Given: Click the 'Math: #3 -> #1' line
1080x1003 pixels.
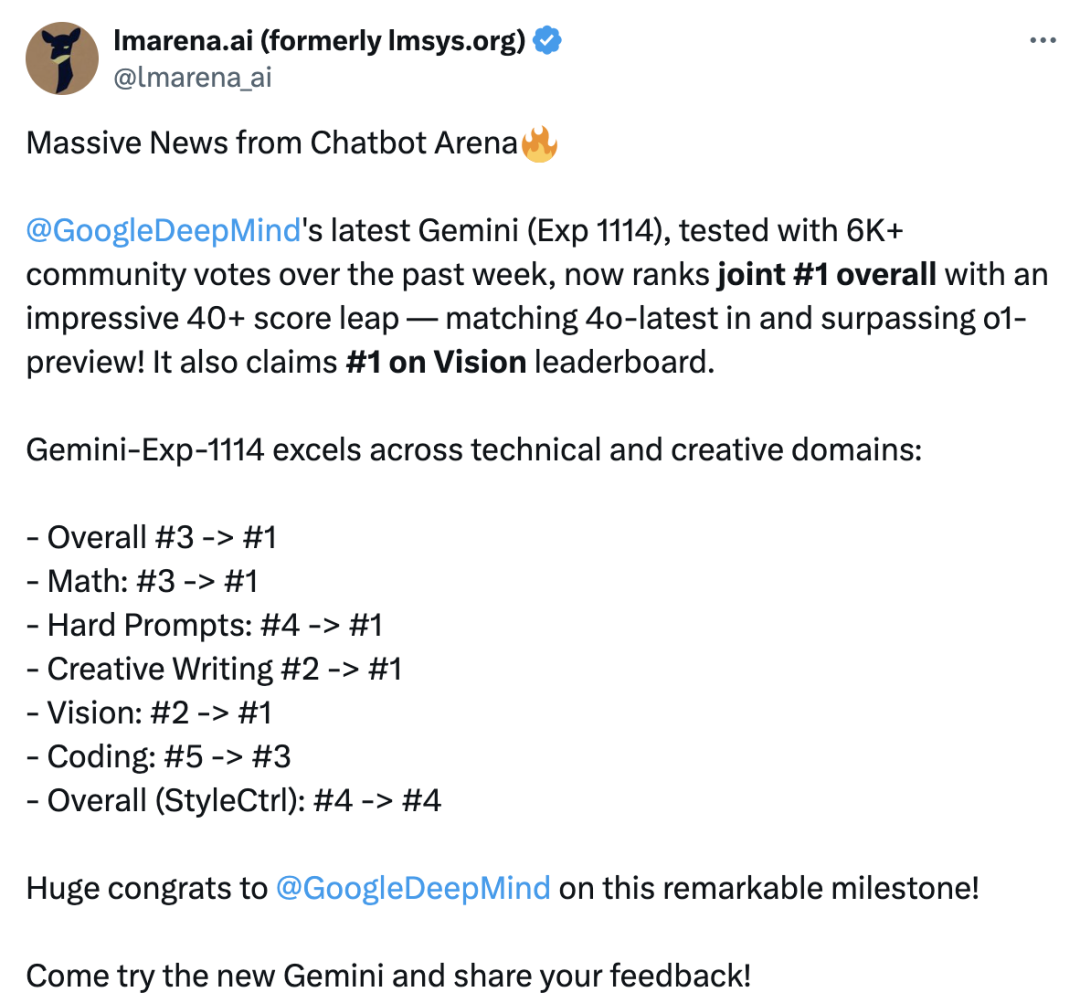Looking at the screenshot, I should tap(142, 581).
